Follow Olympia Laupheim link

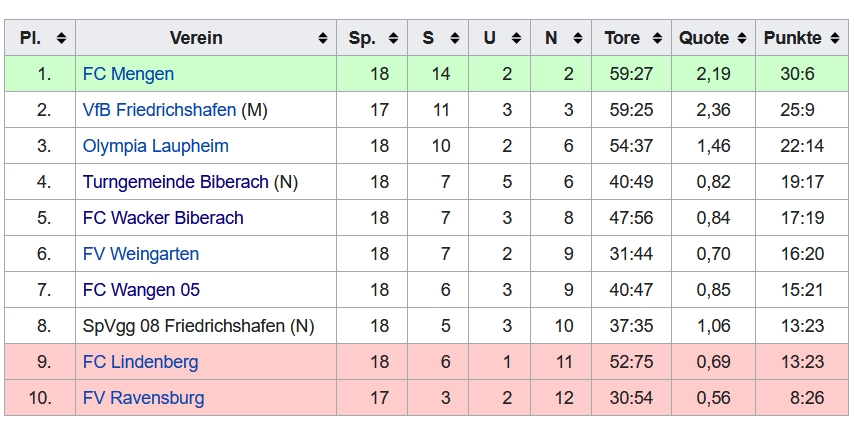tap(156, 146)
